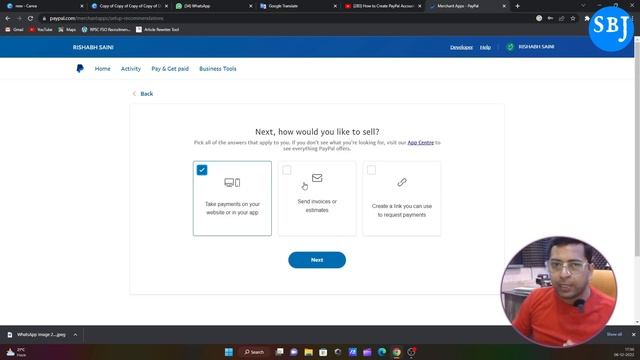Viewport: 640px width, 360px height.
Task: Click the link icon on the payment link card
Action: [x=402, y=182]
